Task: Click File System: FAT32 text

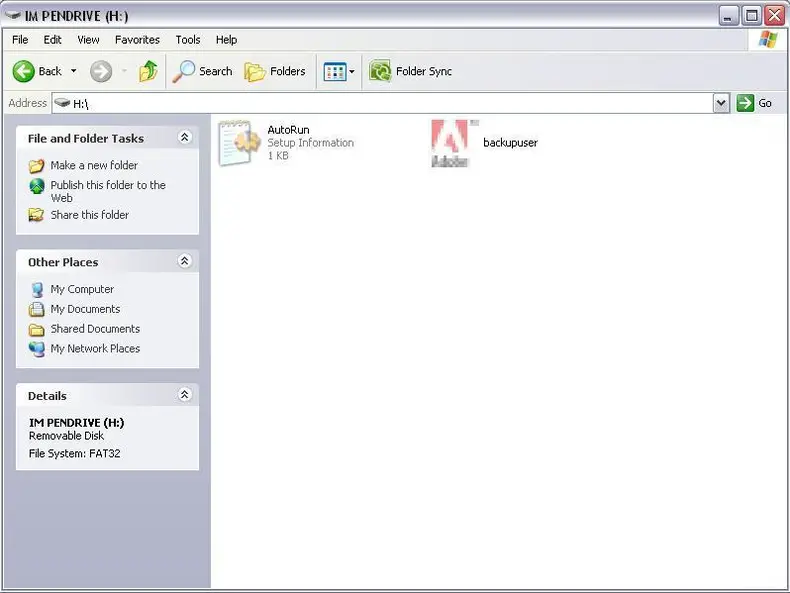Action: pos(75,453)
